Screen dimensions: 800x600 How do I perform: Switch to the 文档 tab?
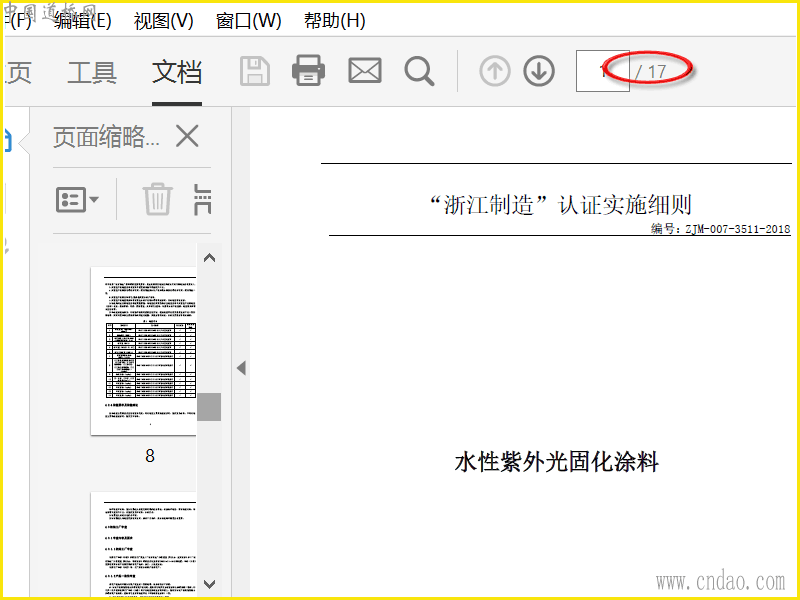tap(177, 72)
